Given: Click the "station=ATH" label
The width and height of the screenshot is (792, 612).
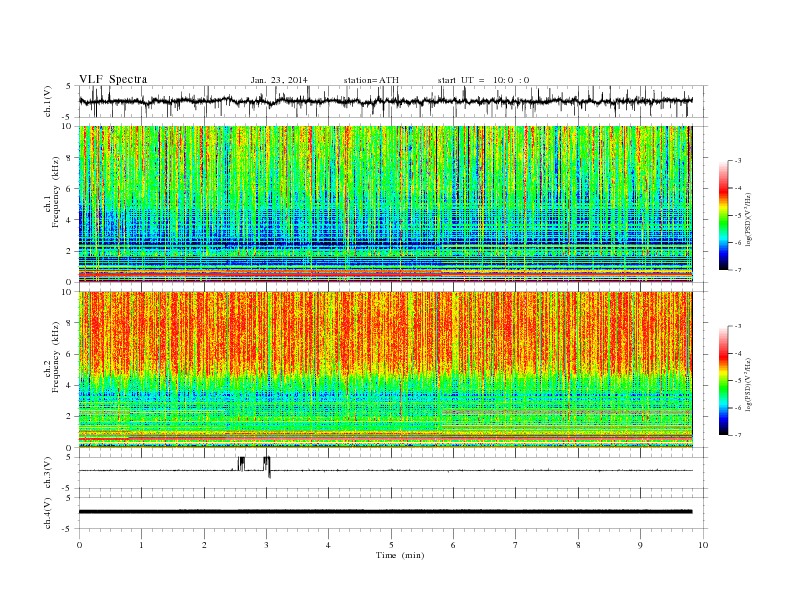Looking at the screenshot, I should pos(371,80).
